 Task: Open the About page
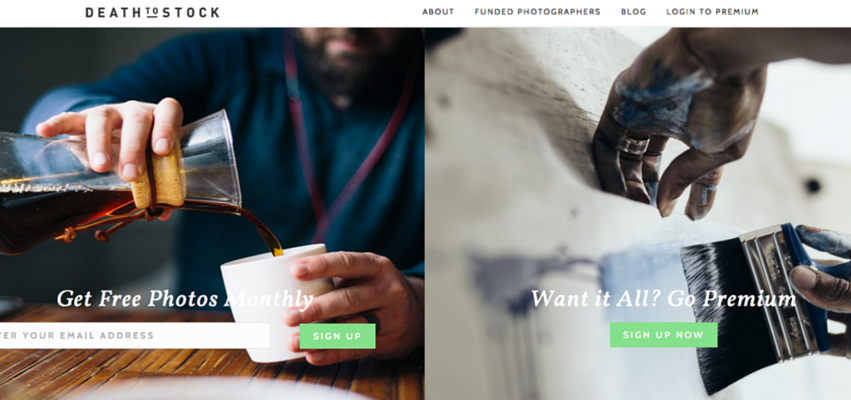coord(438,12)
